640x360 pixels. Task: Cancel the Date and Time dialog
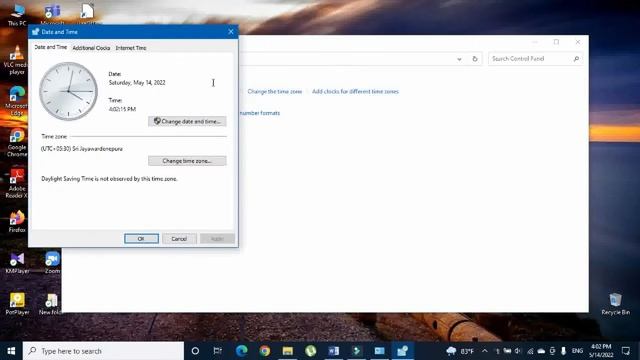click(x=179, y=239)
